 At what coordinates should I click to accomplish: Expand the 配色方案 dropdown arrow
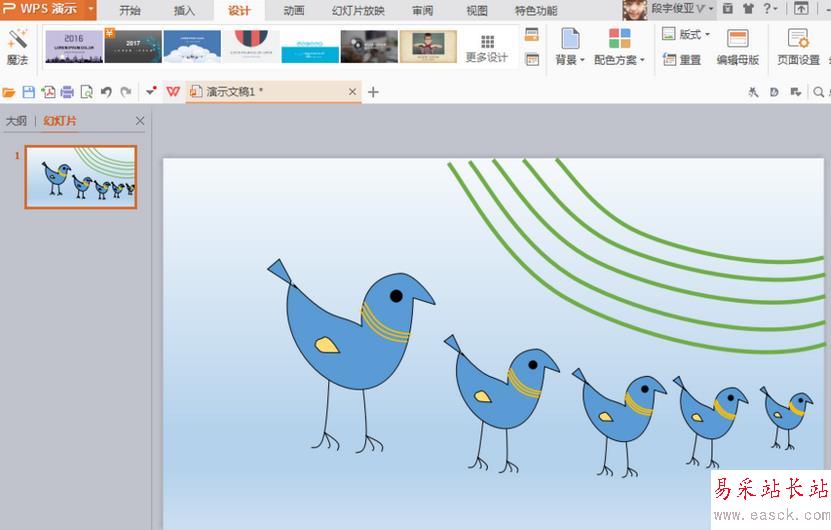(x=642, y=60)
